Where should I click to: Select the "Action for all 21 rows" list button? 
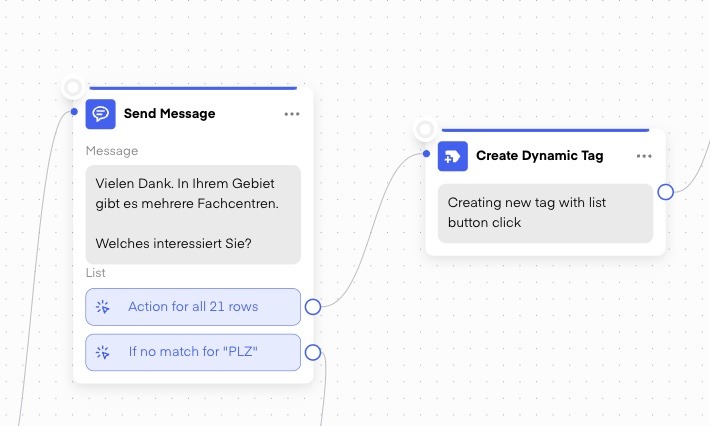192,307
